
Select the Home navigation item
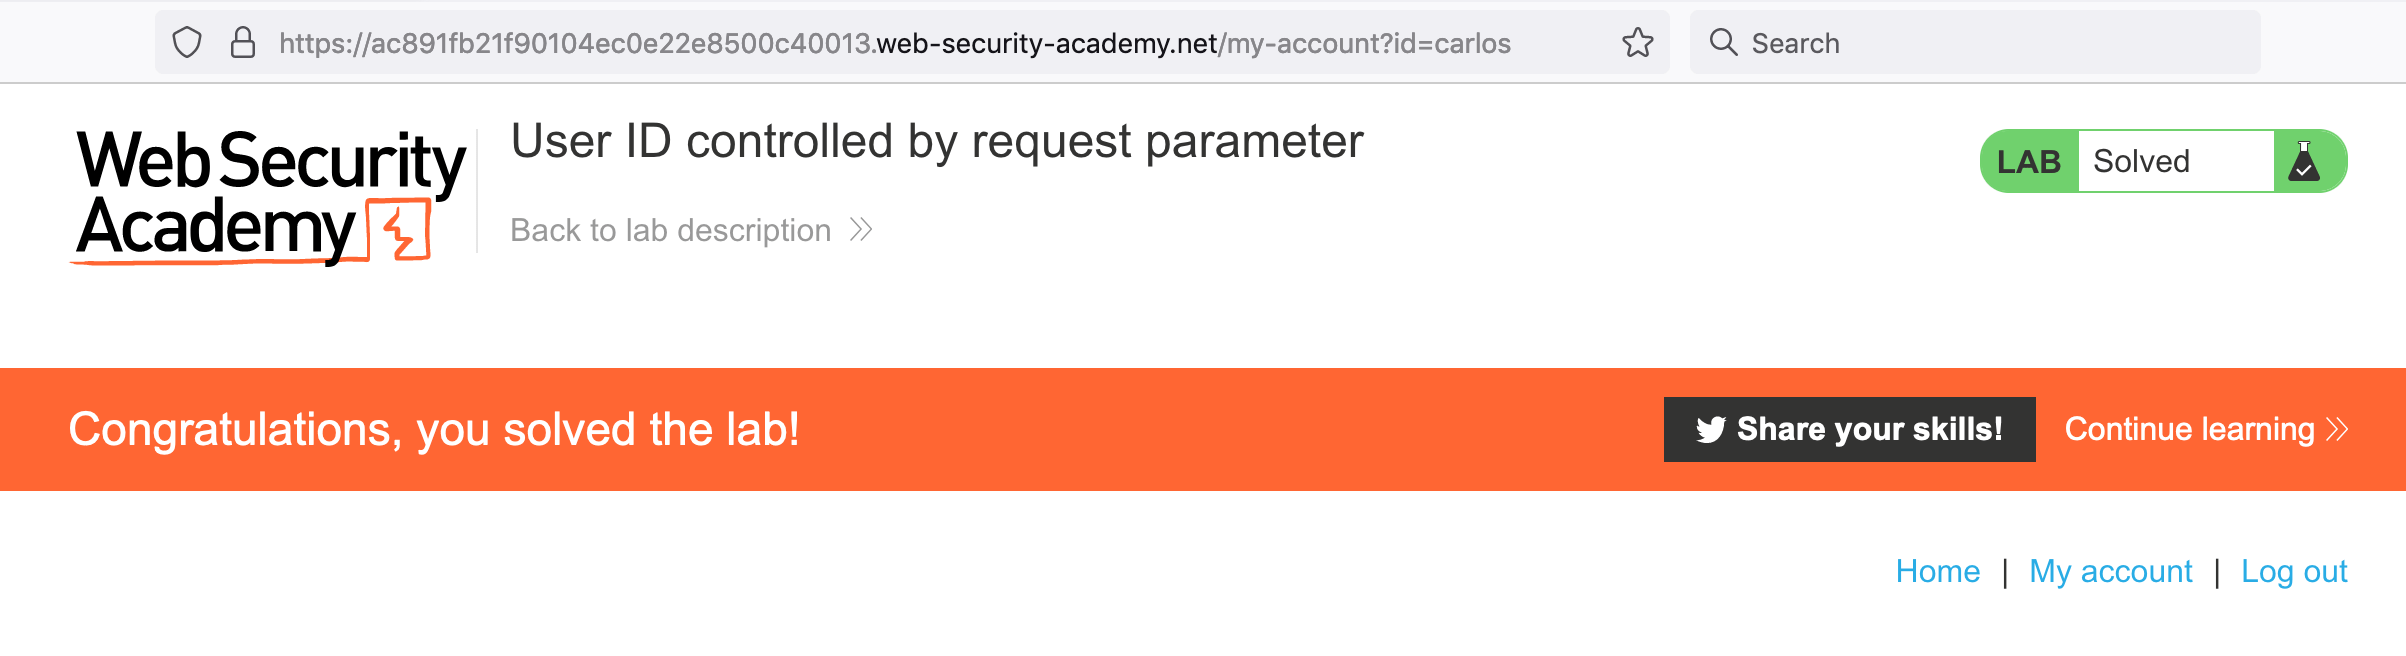tap(1938, 571)
